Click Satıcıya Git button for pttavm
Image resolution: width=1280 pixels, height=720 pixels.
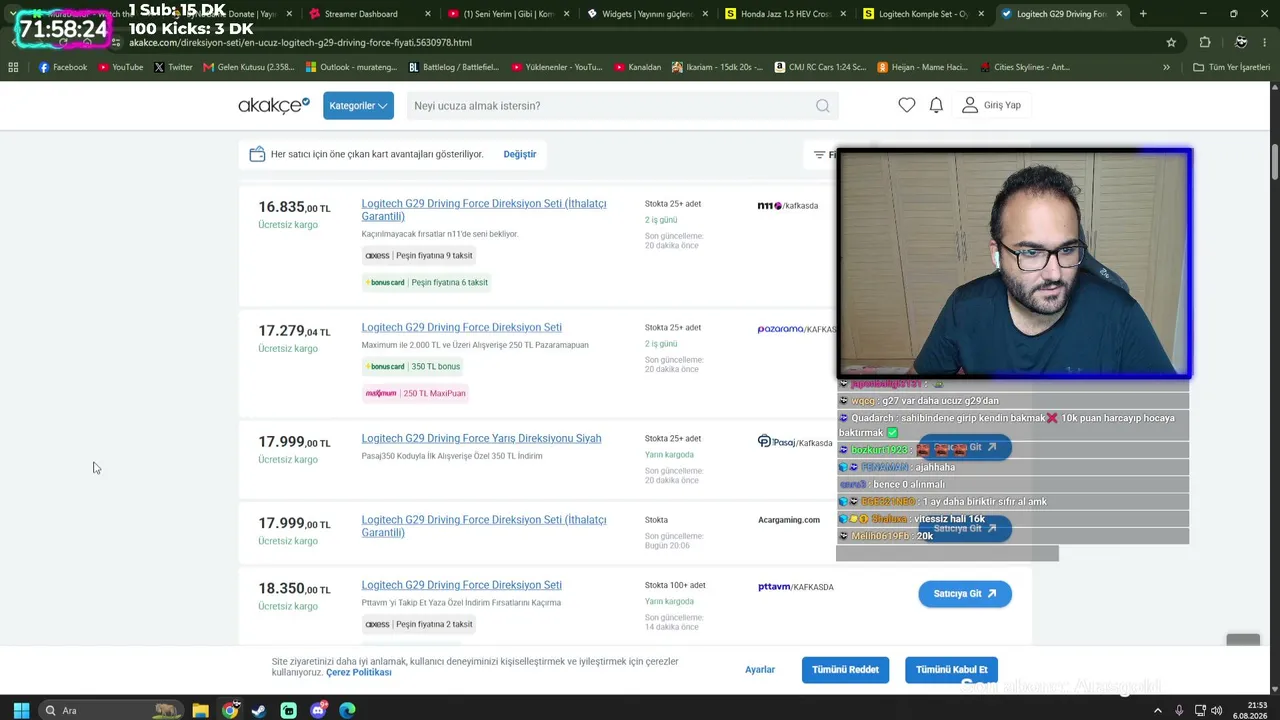coord(965,594)
